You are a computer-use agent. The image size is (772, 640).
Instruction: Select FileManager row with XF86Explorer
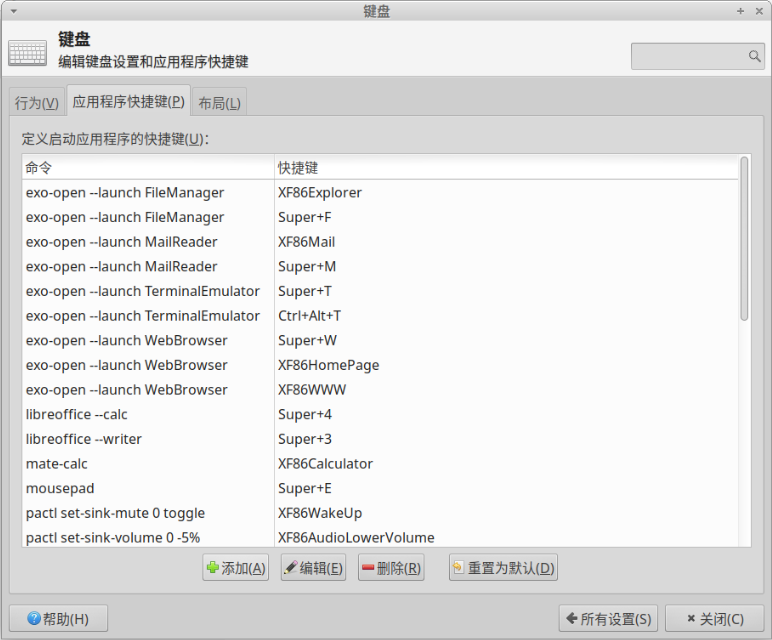pyautogui.click(x=380, y=192)
